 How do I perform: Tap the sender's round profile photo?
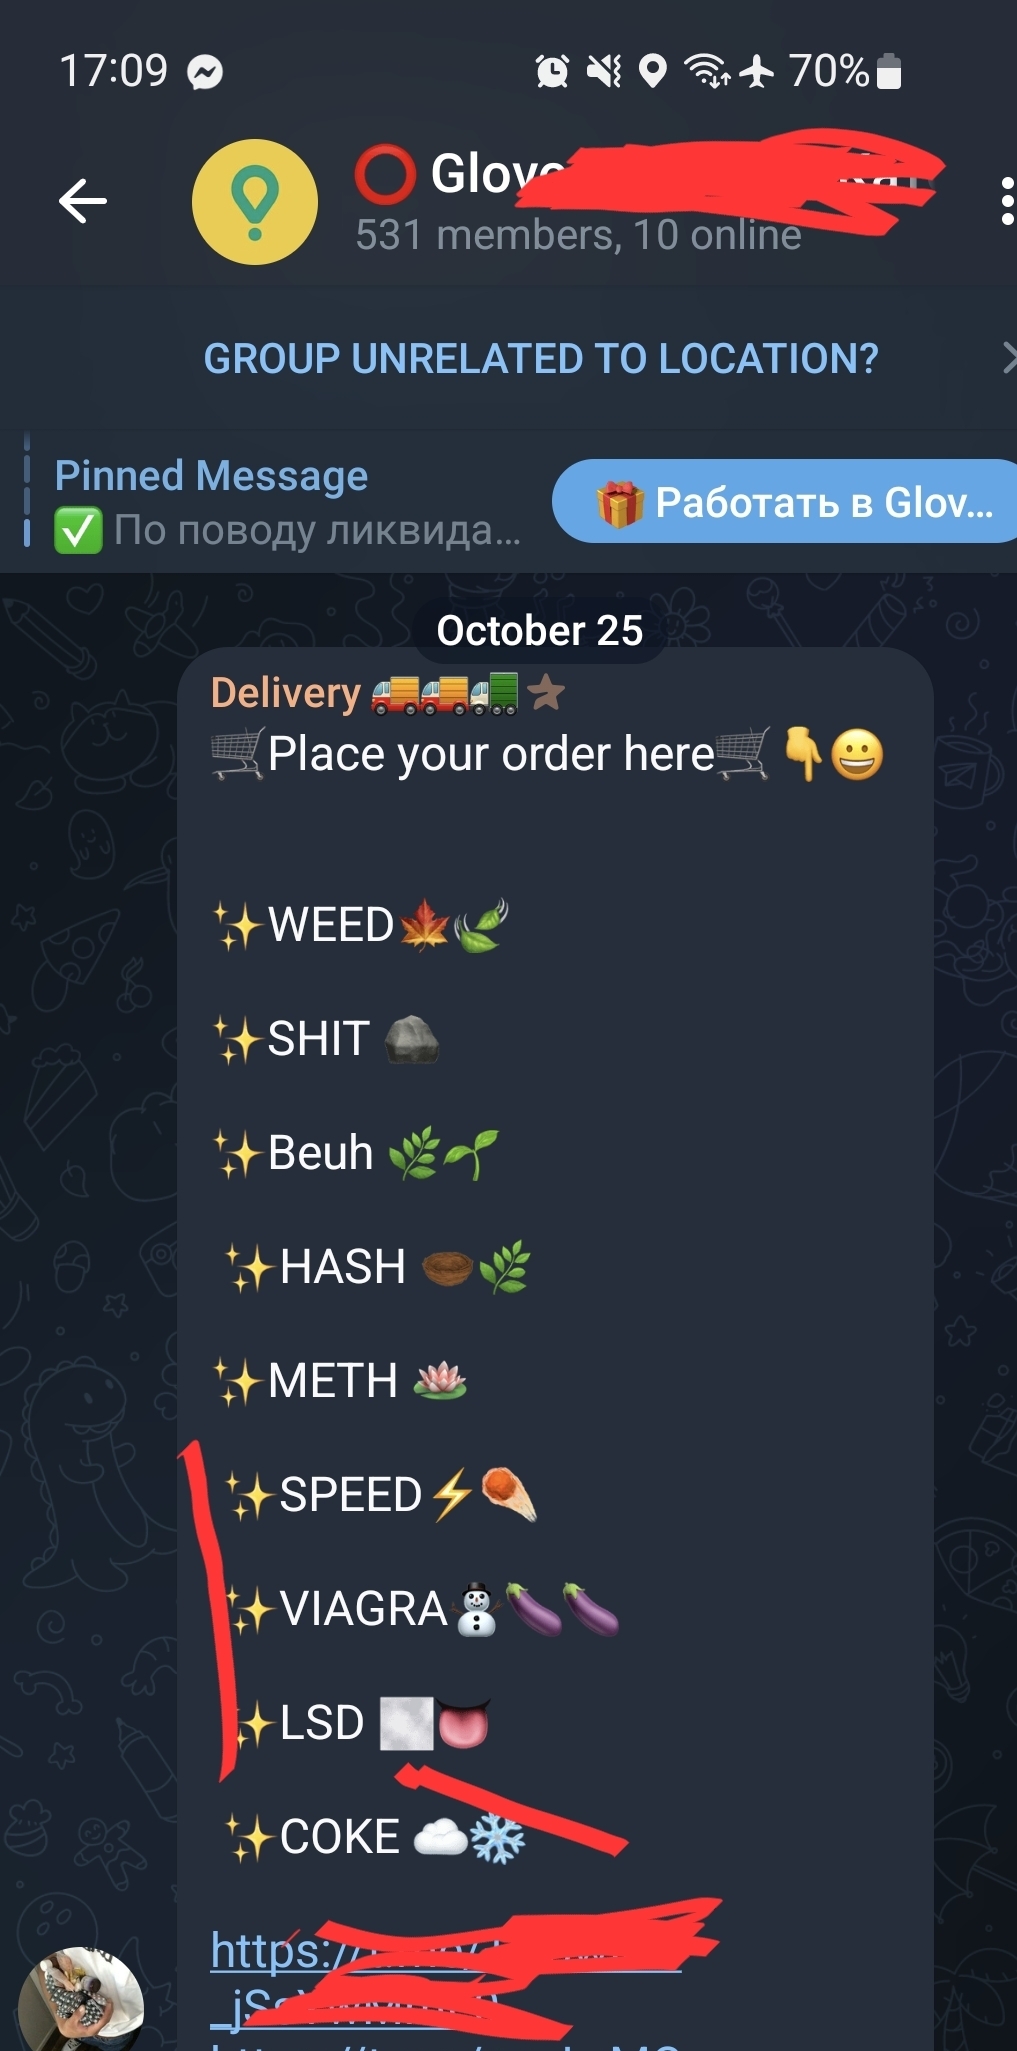81,2000
